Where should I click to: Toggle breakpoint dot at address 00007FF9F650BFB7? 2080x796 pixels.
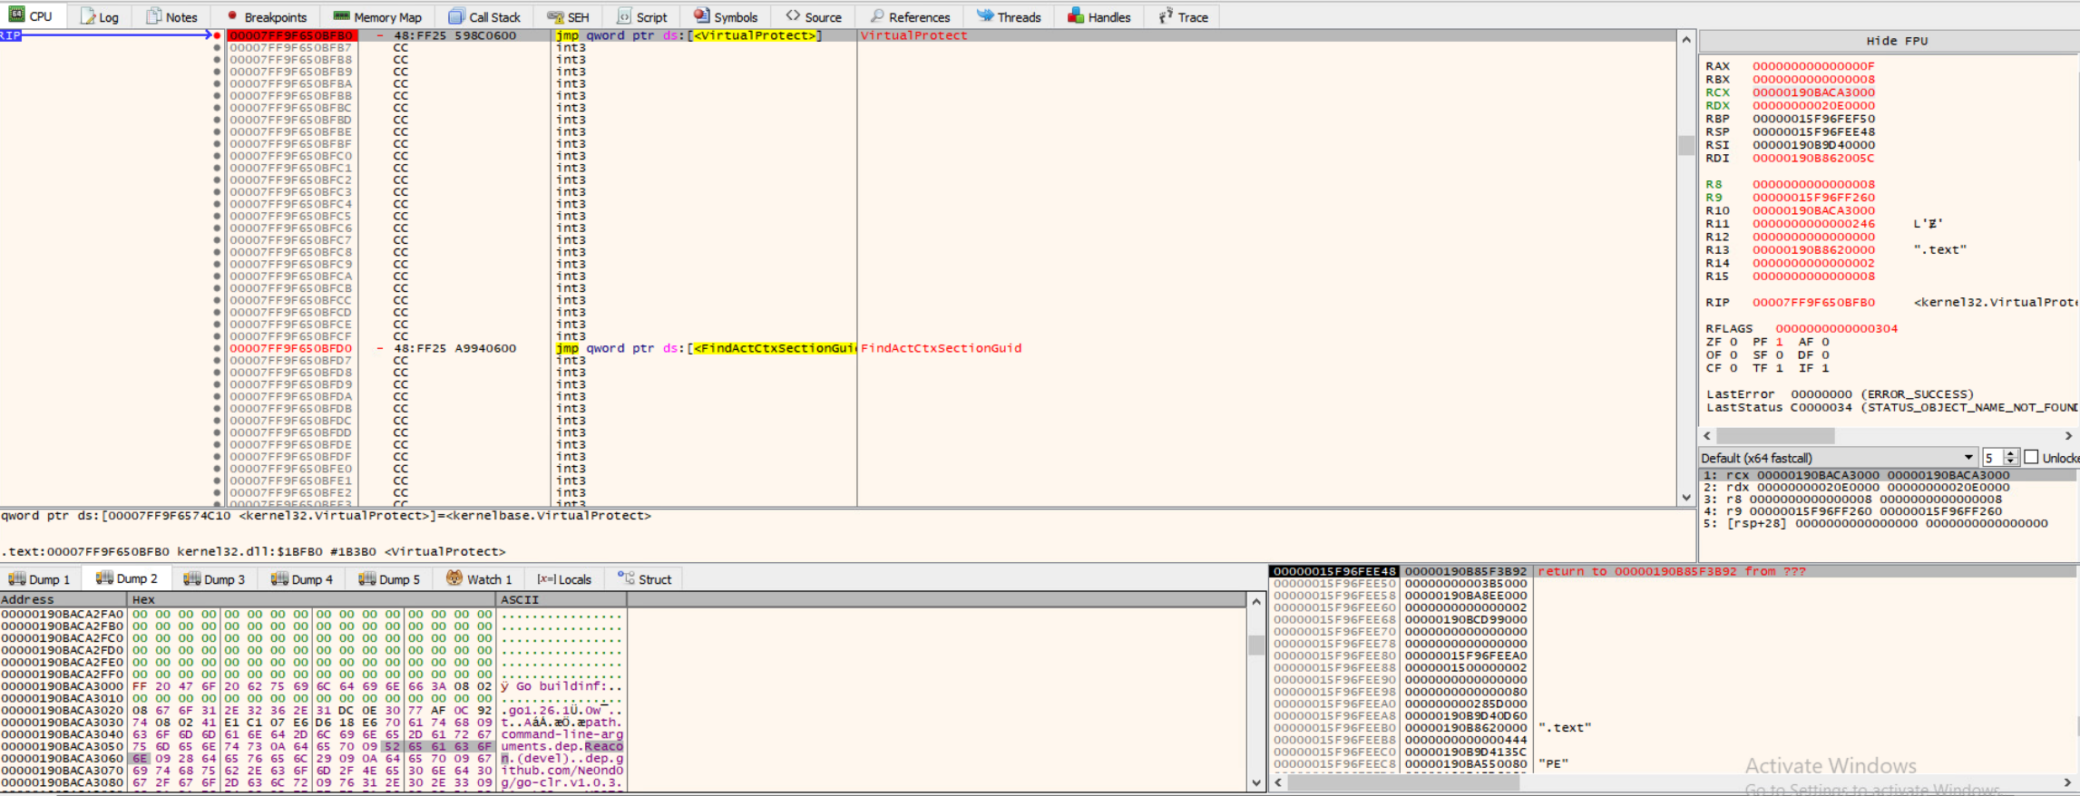(x=217, y=48)
